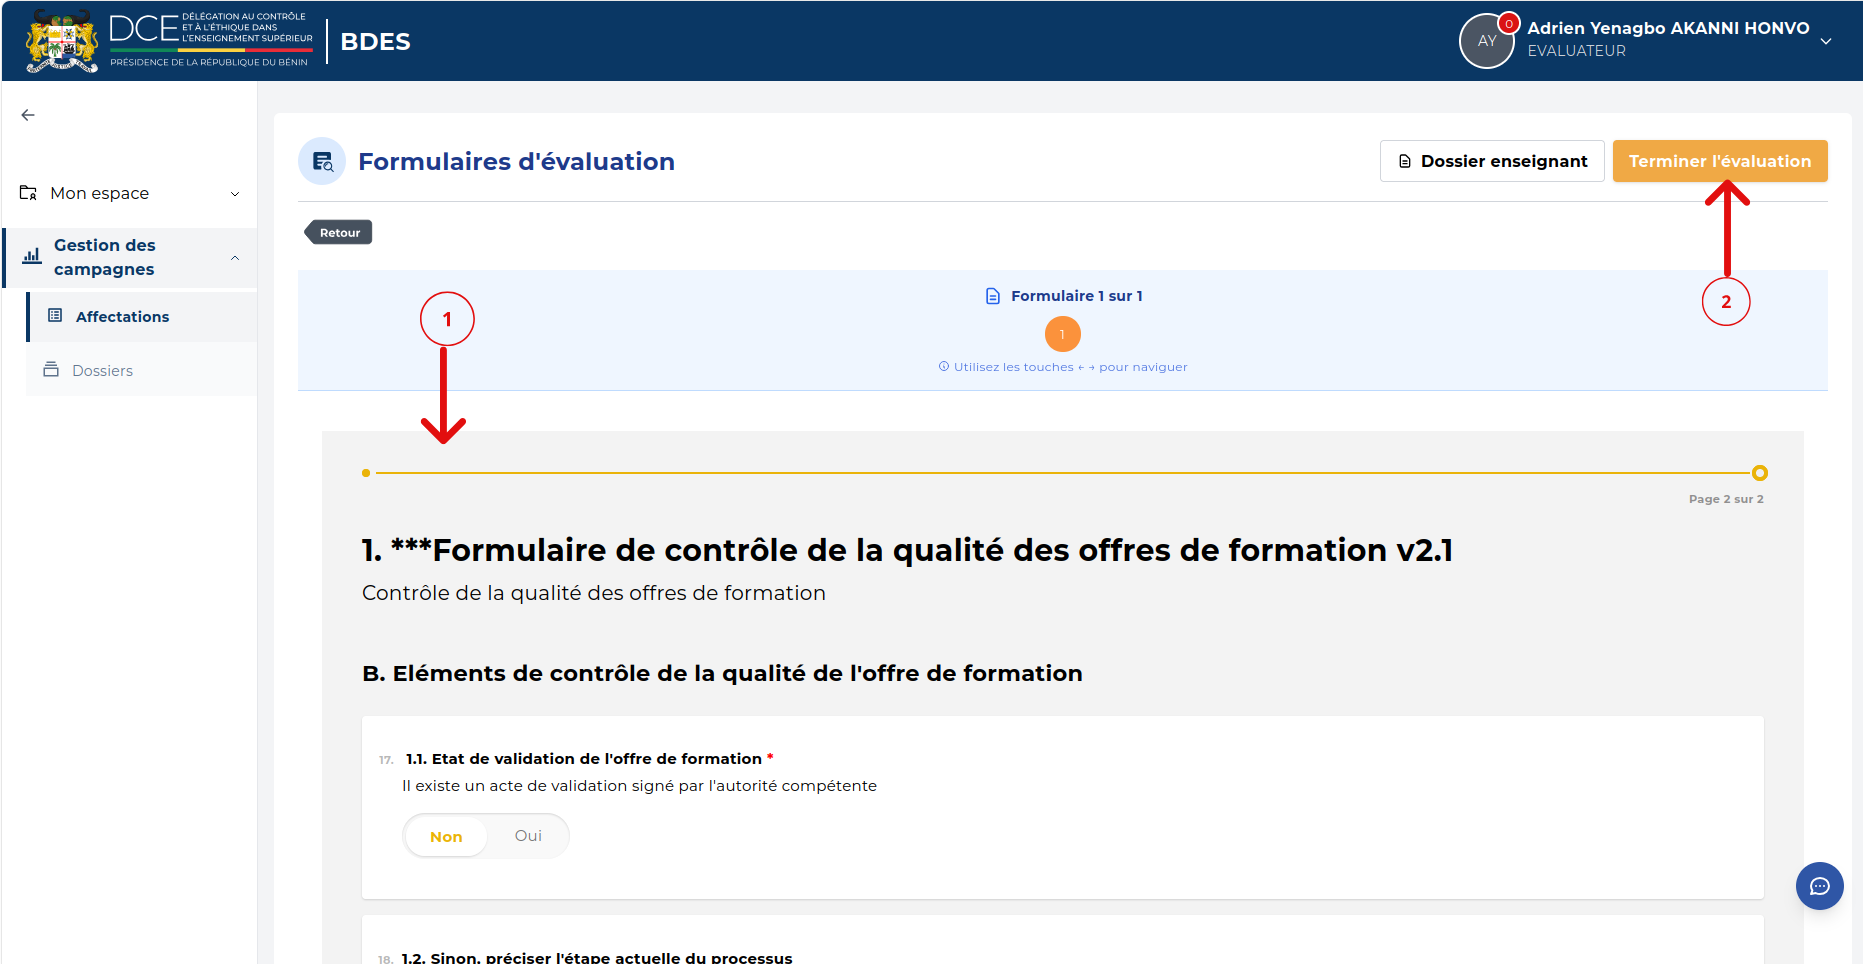Click the info icon before Utilisez les touches

(x=944, y=367)
